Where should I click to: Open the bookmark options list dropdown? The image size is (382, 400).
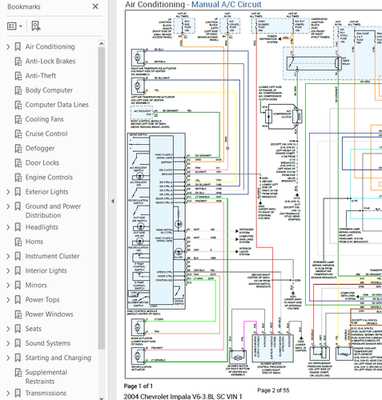tap(15, 26)
